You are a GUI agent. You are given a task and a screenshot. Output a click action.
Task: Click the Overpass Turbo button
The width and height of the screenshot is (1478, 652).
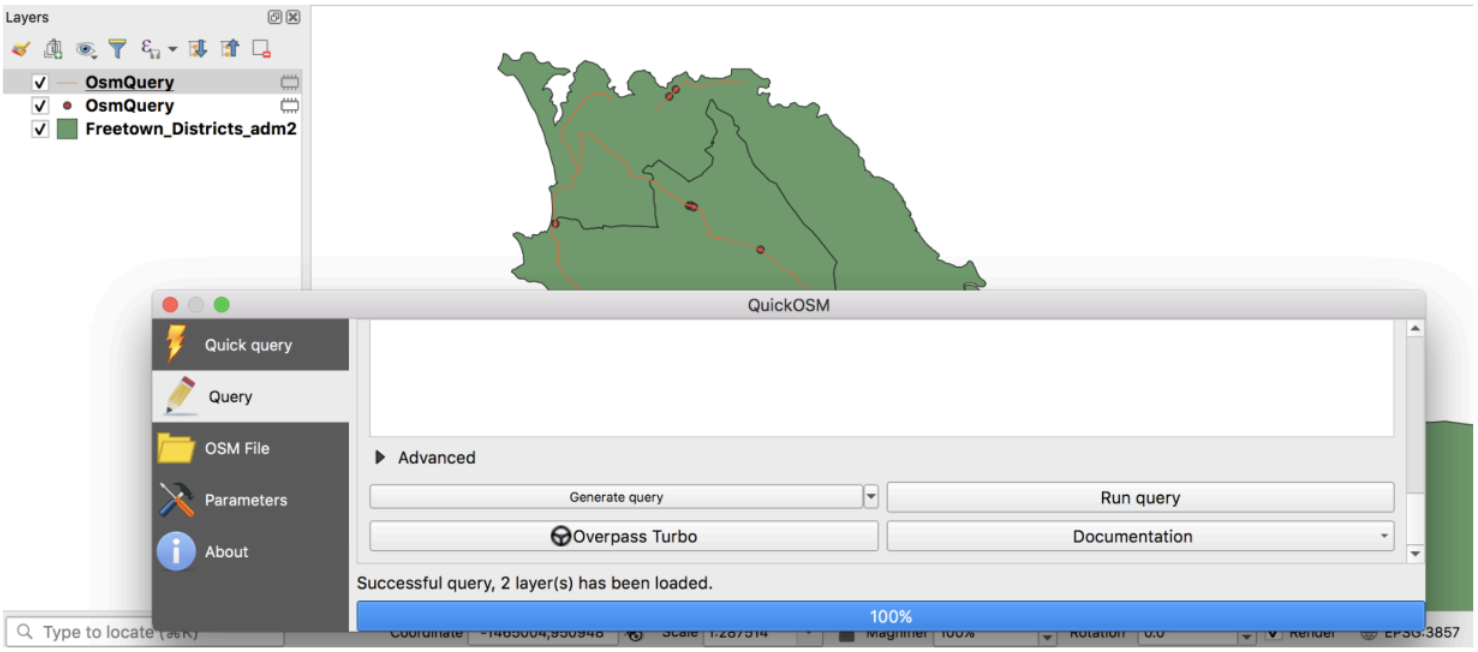coord(624,536)
